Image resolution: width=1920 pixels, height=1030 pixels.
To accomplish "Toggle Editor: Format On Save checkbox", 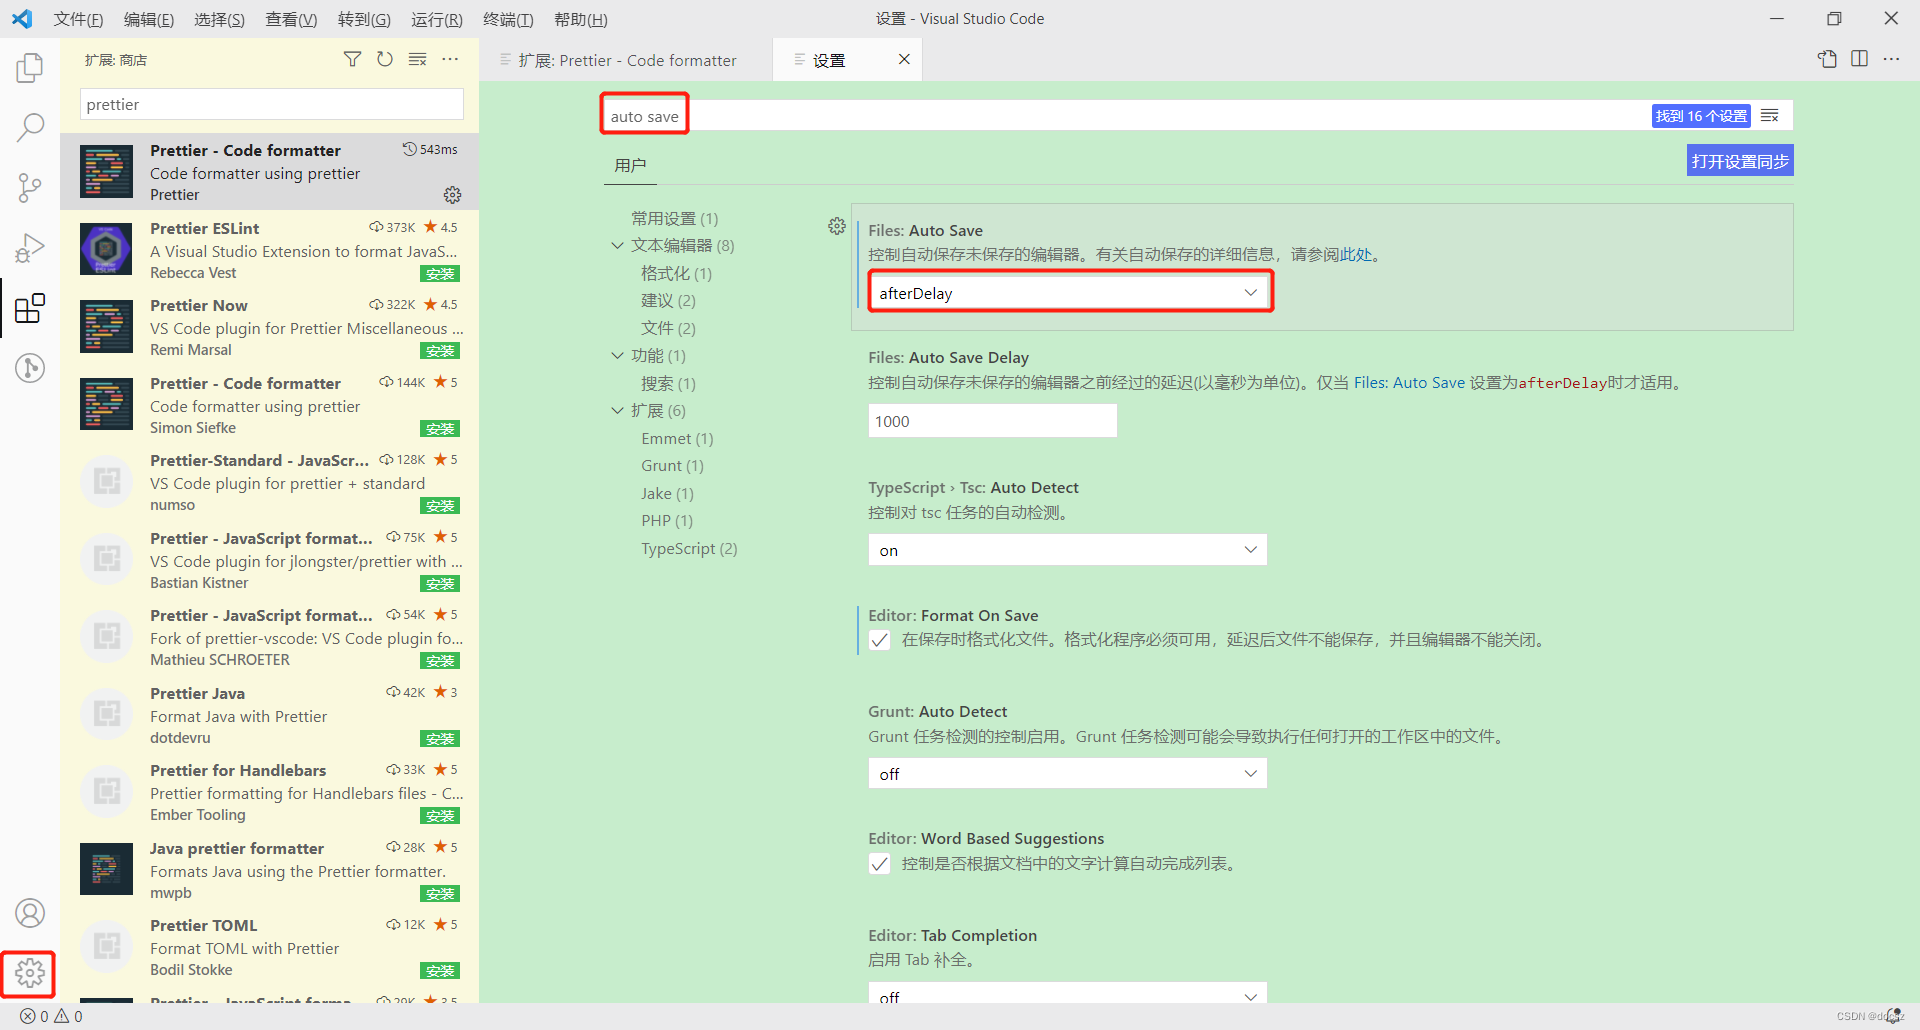I will pos(880,640).
